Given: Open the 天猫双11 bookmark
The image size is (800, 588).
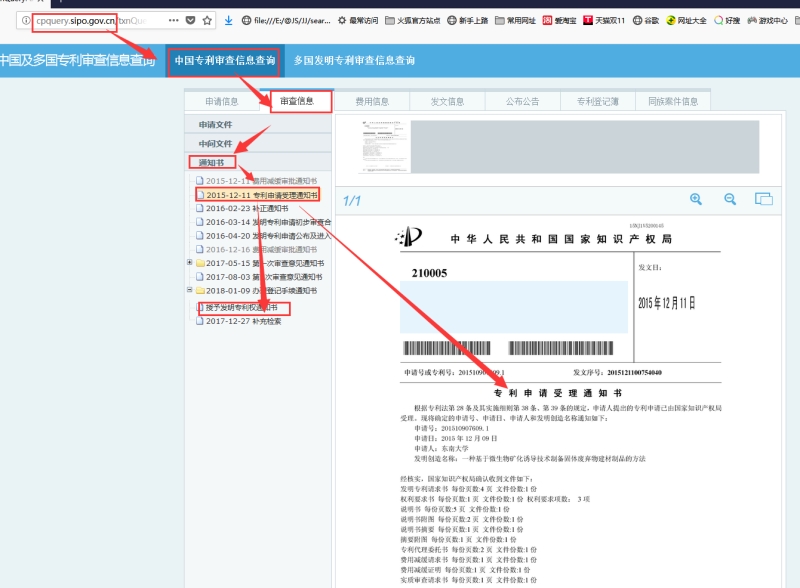Looking at the screenshot, I should (x=604, y=20).
